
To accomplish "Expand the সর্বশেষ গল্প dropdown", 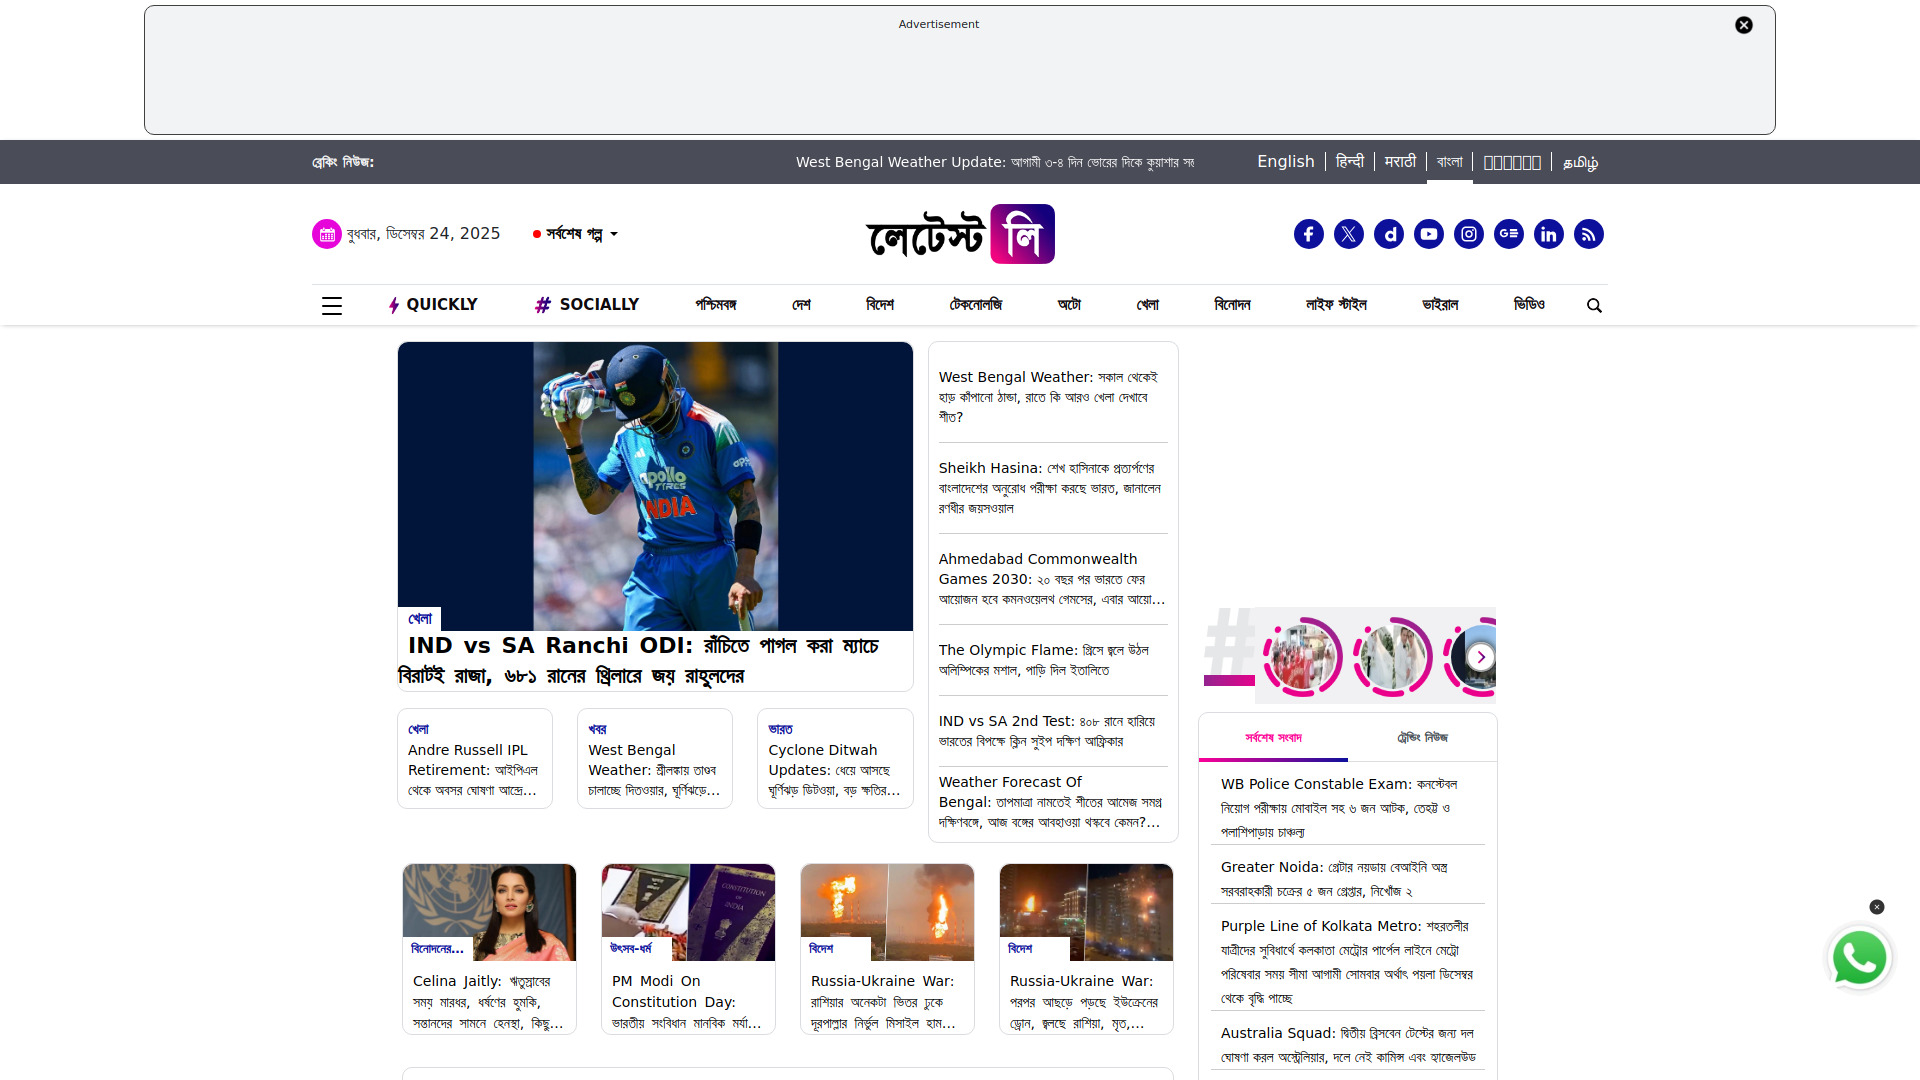I will click(575, 234).
